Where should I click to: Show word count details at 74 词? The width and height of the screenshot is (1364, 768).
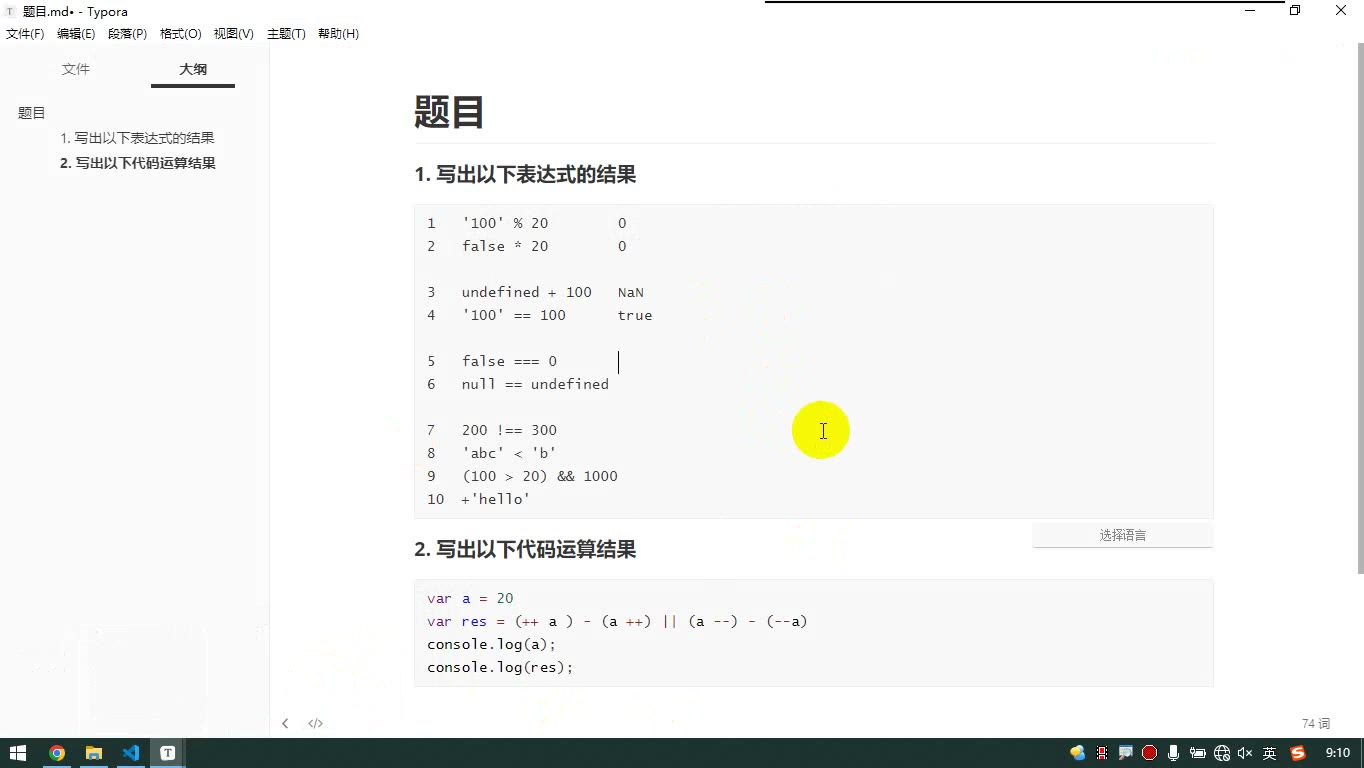click(1316, 723)
